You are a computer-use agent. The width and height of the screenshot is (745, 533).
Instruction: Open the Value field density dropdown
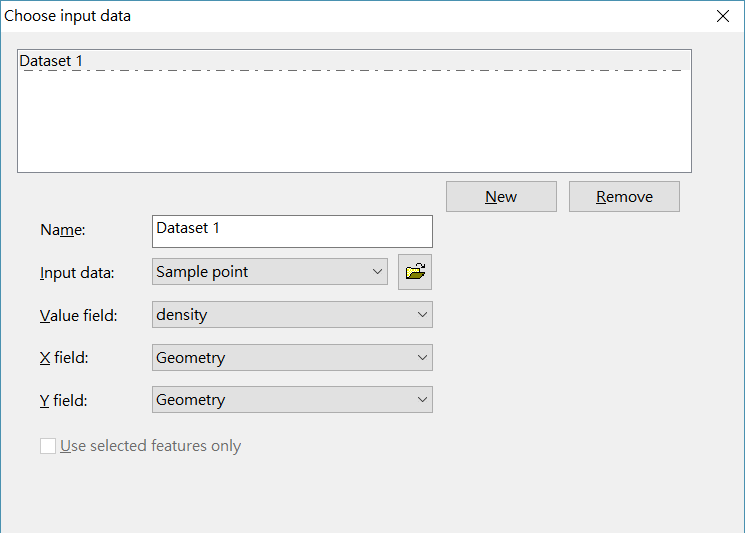click(x=292, y=314)
